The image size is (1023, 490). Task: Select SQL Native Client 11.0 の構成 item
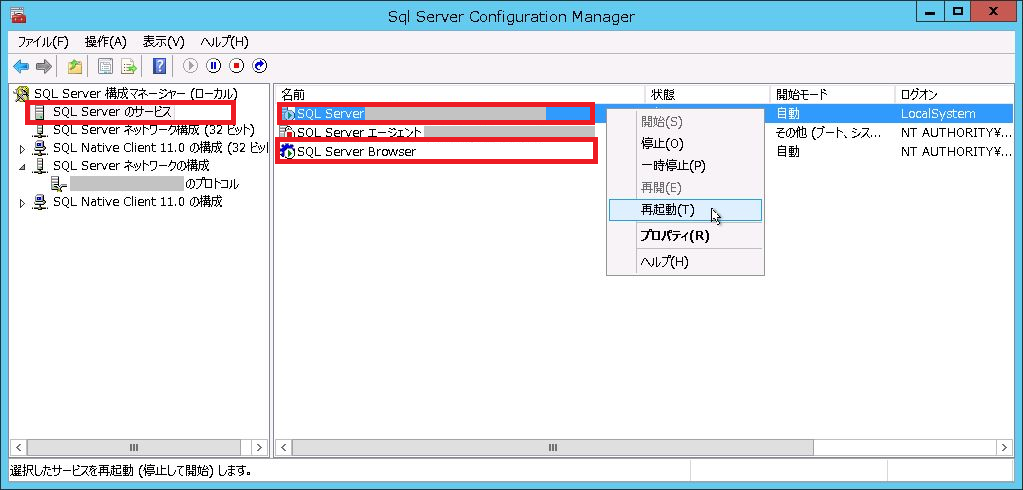[x=138, y=202]
